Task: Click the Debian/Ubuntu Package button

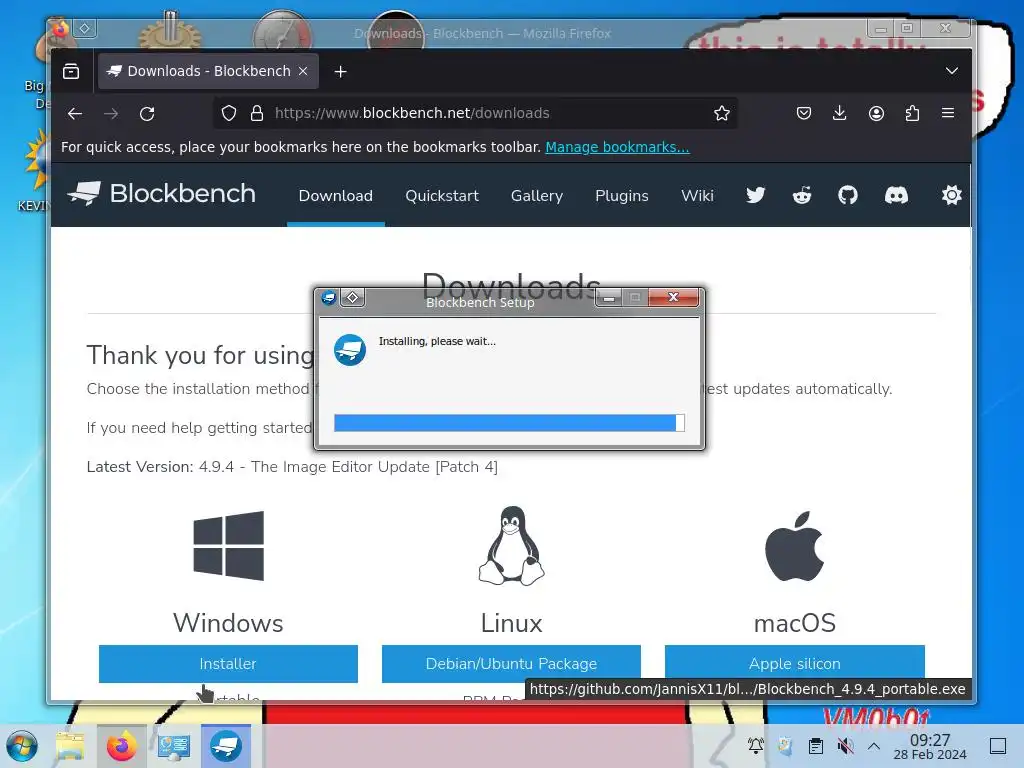Action: tap(511, 664)
